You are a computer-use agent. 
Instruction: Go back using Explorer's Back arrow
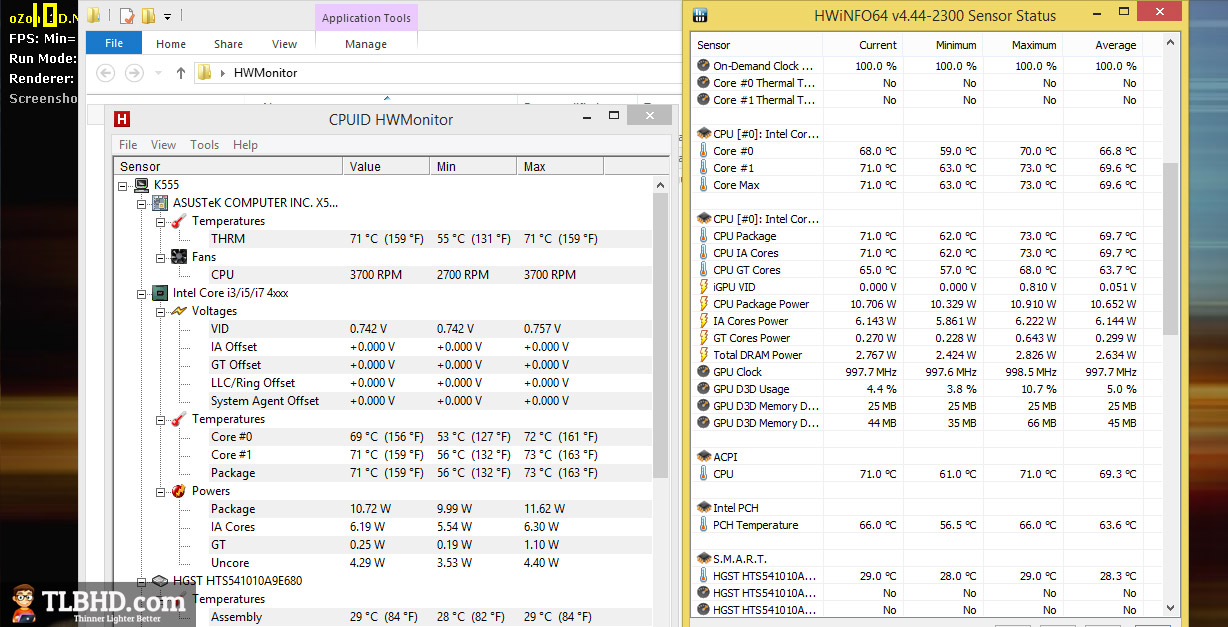tap(106, 73)
